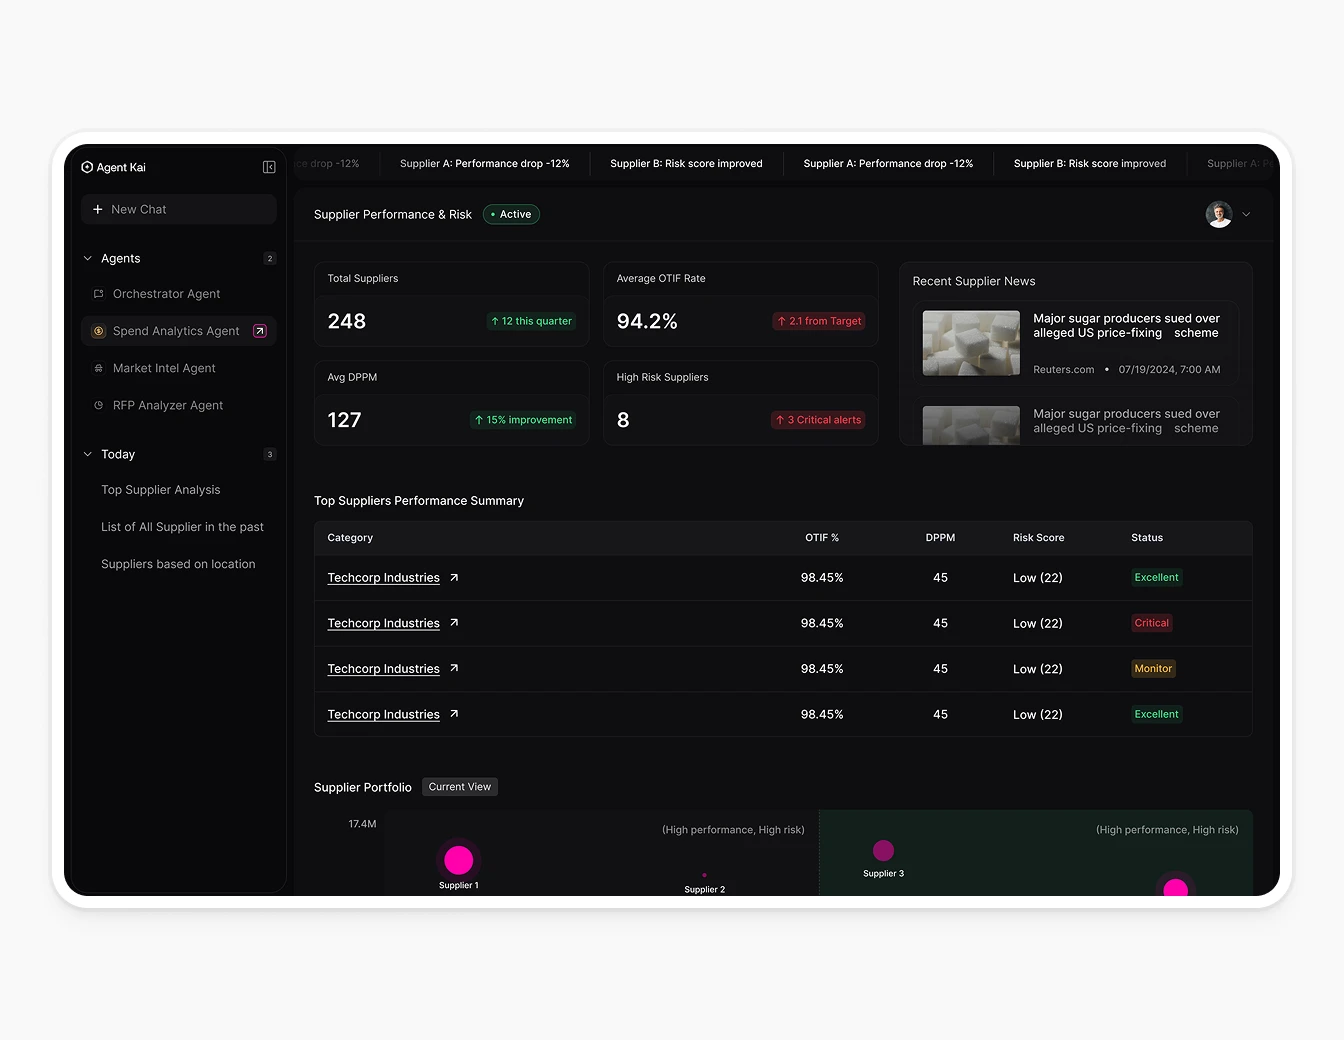Open Top Supplier Analysis chat

pos(160,490)
